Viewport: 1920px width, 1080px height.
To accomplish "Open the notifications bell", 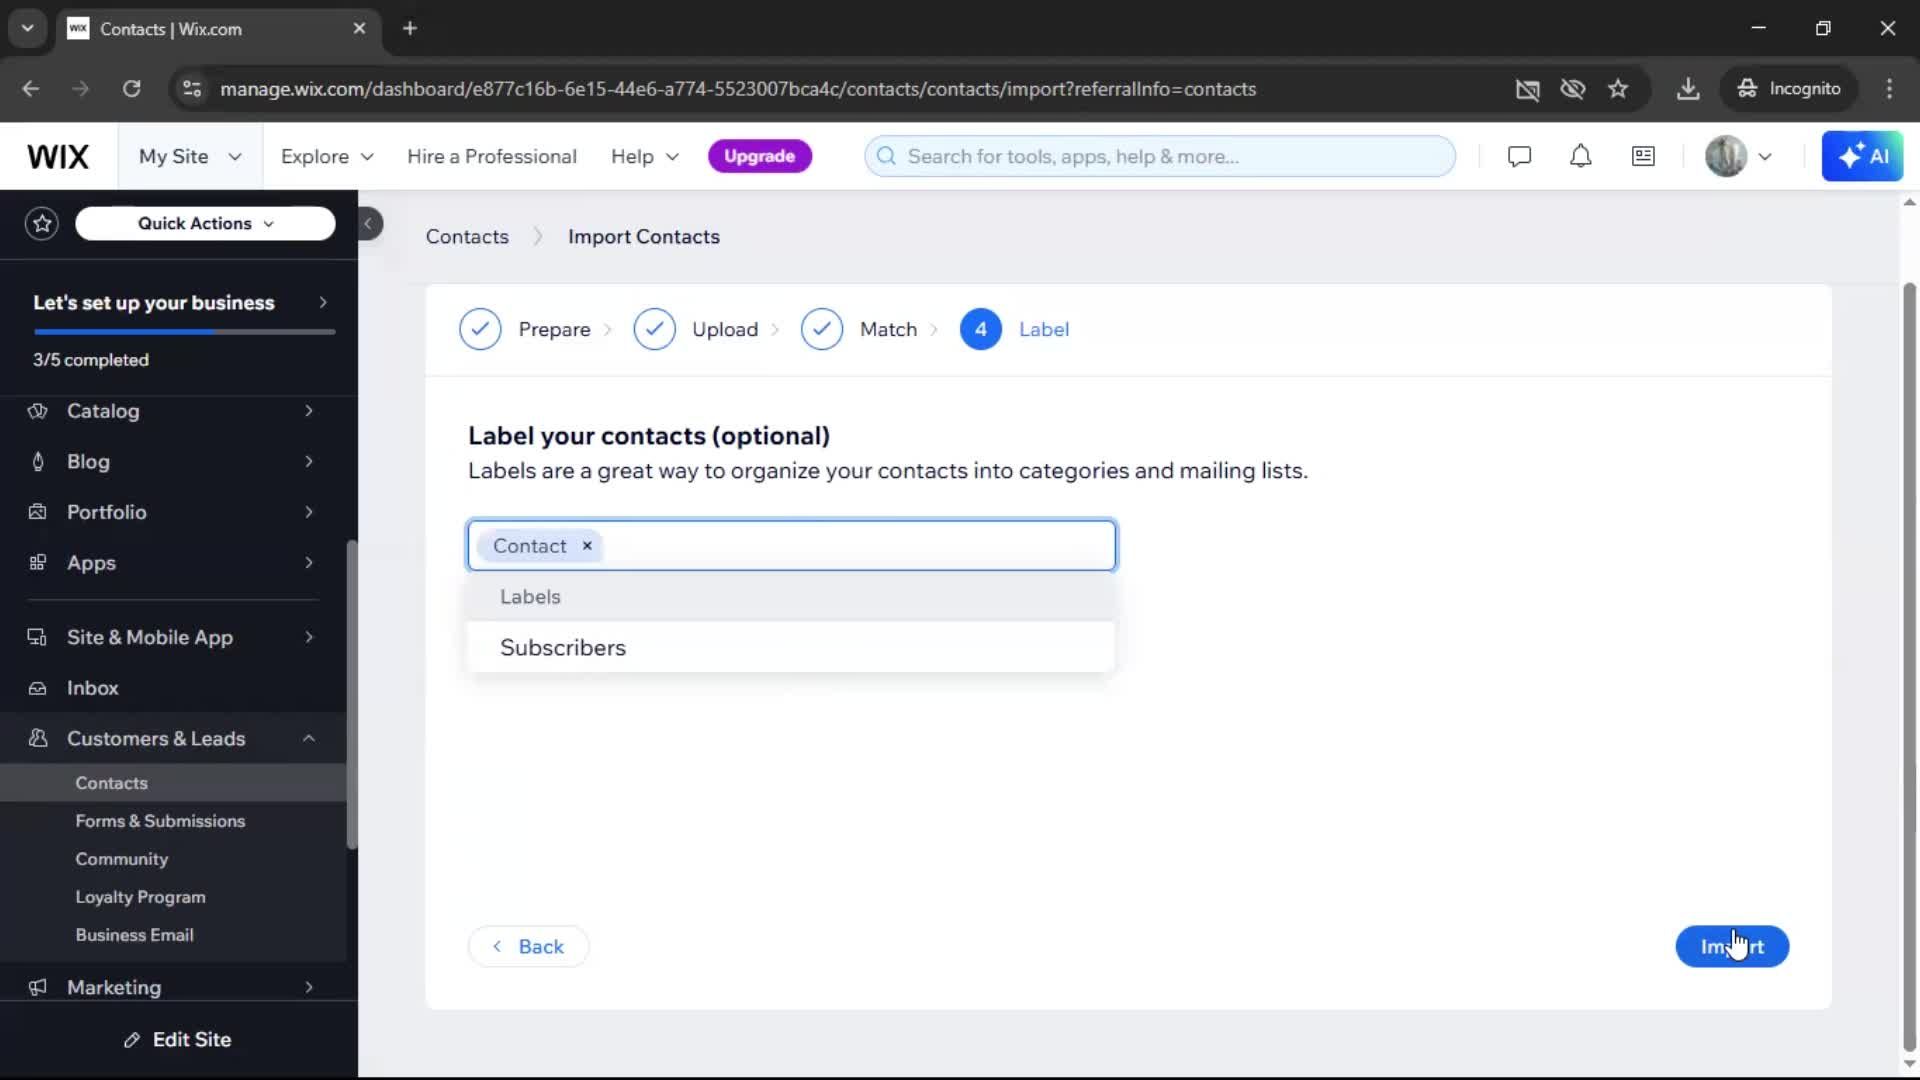I will [x=1580, y=156].
